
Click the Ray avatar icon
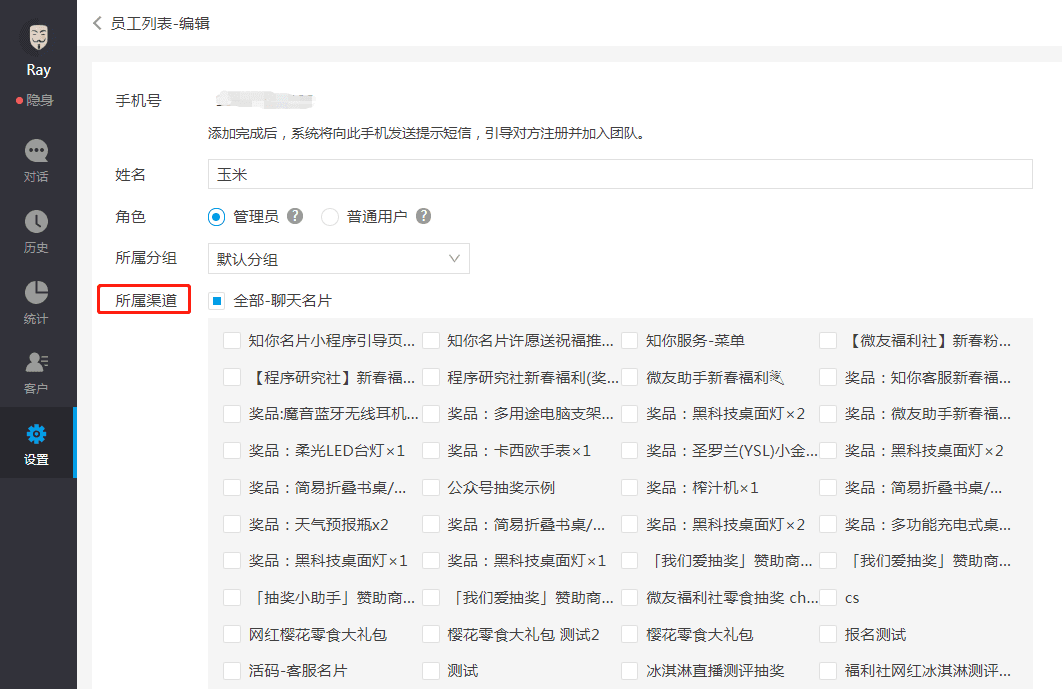[39, 37]
